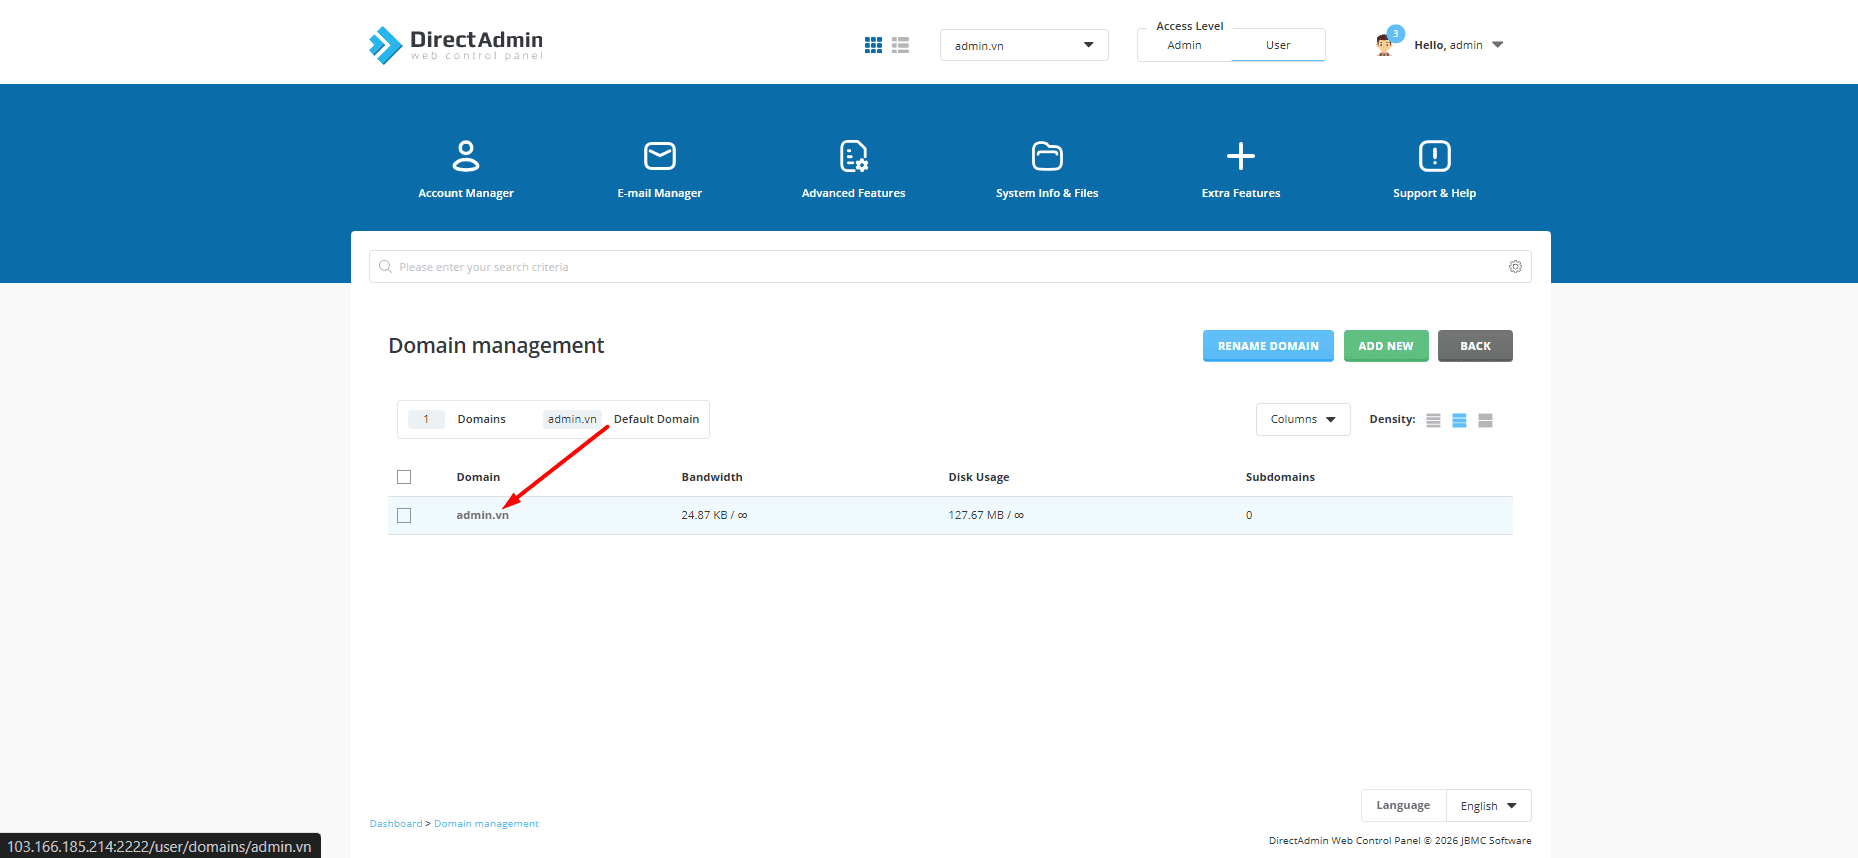Click the search settings gear icon
This screenshot has height=858, width=1858.
1515,267
